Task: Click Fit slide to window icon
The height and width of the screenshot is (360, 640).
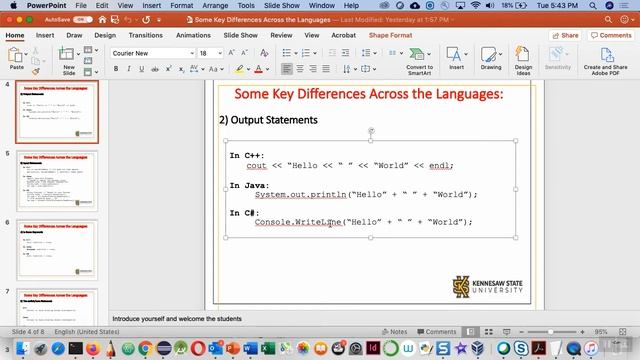Action: pos(622,332)
